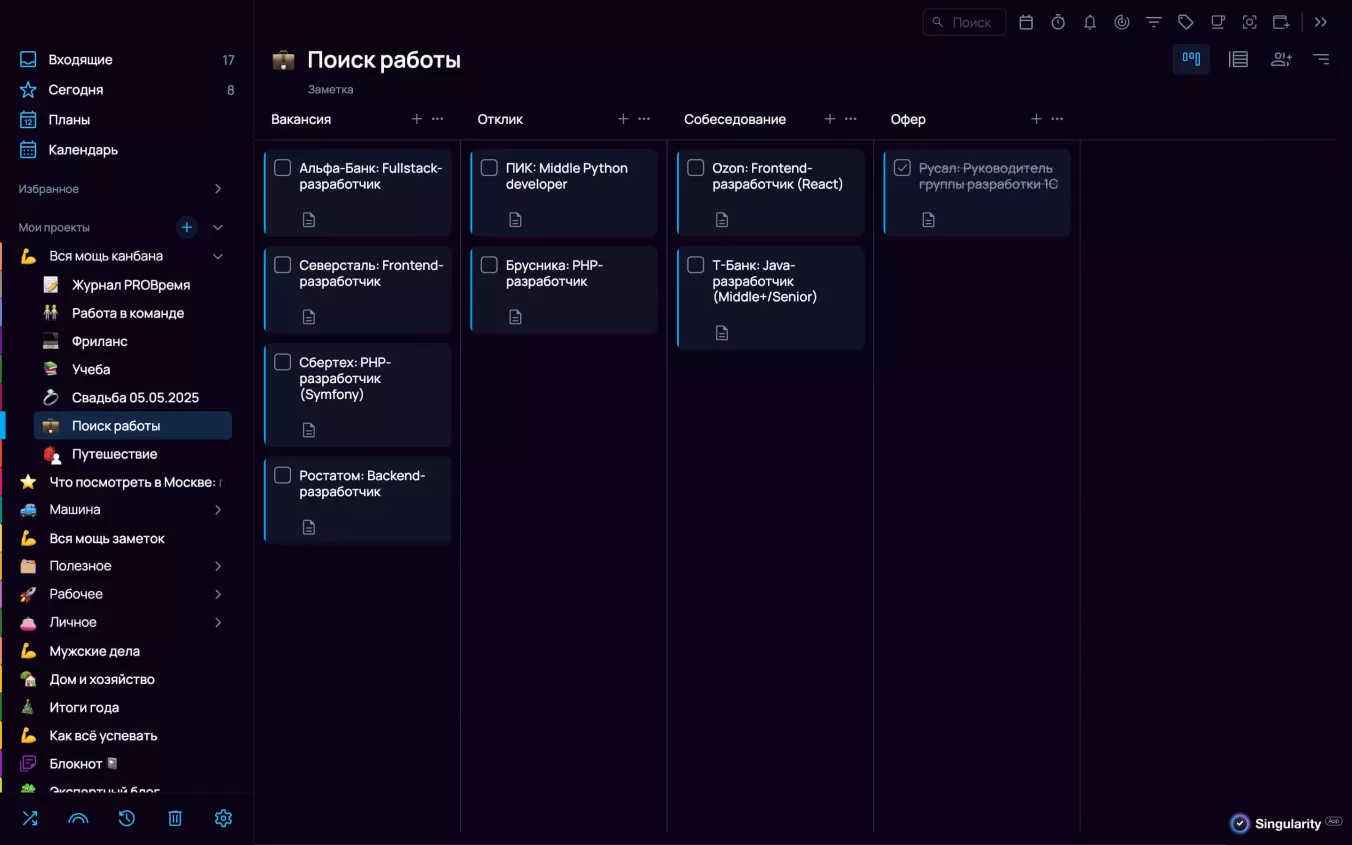
Task: Click the shuffle icon in bottom bar
Action: (x=30, y=818)
